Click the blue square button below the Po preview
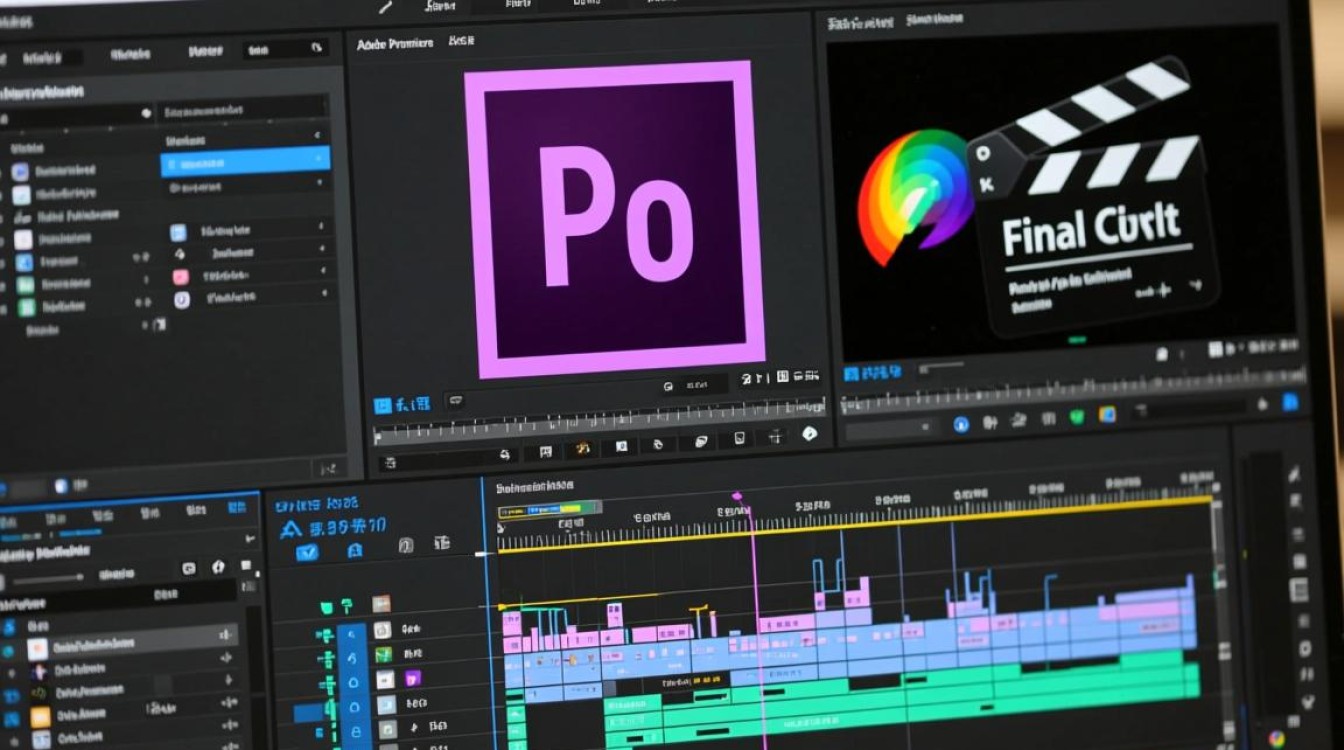 (x=382, y=405)
